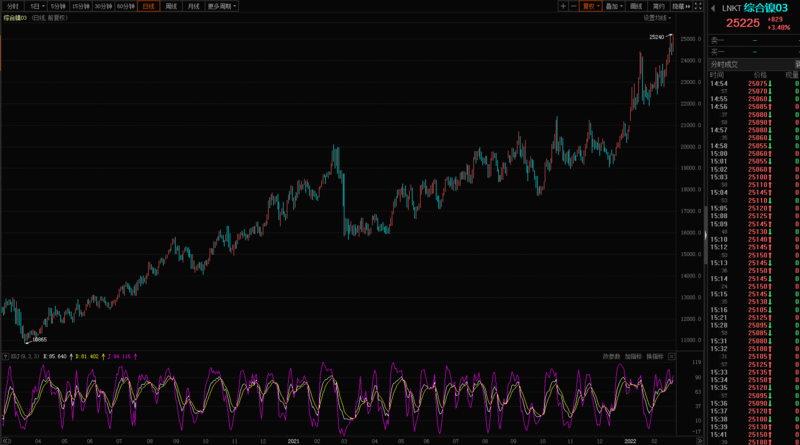The height and width of the screenshot is (445, 800).
Task: Click the timeline scroll-right arrow icon
Action: point(699,441)
